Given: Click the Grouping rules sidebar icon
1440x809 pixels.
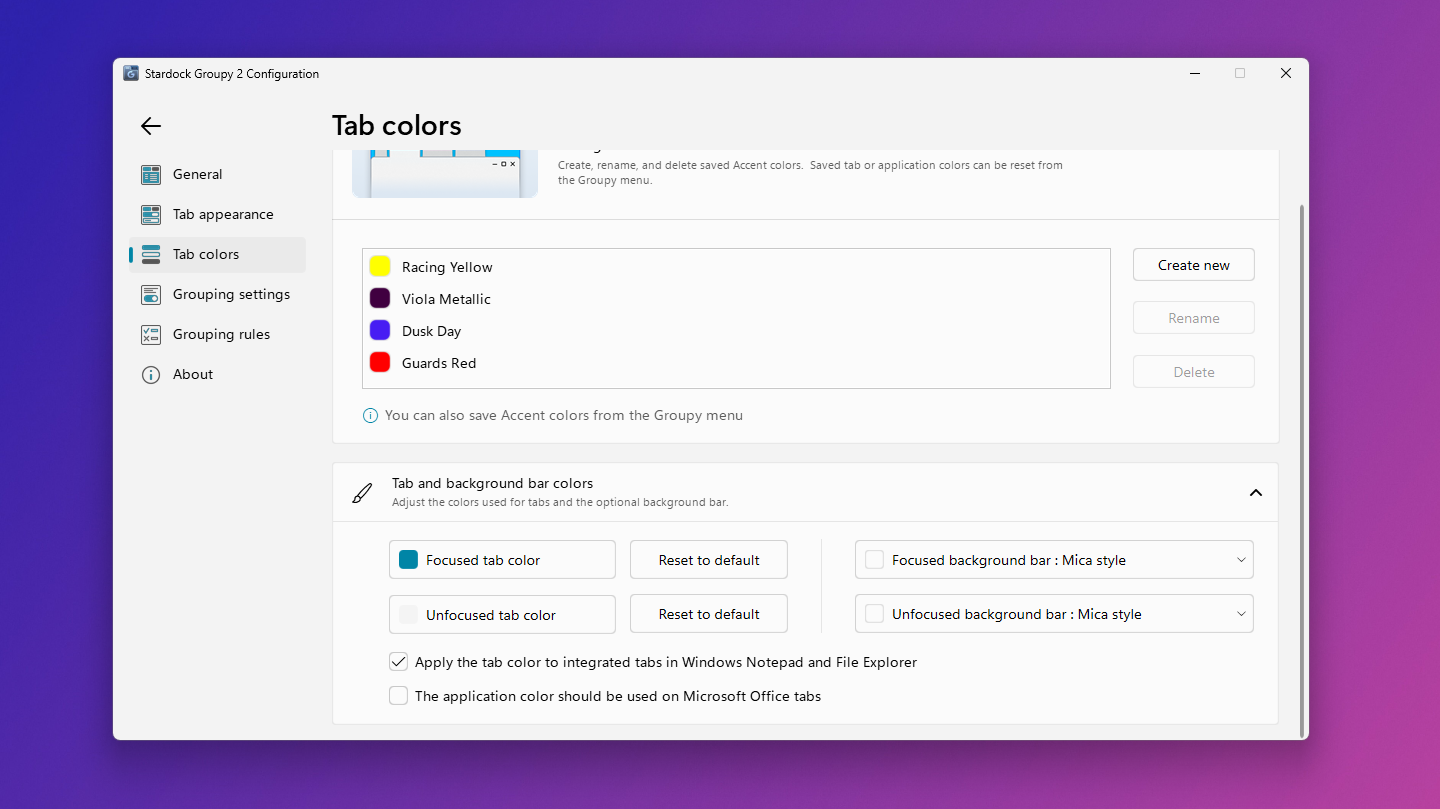Looking at the screenshot, I should click(x=151, y=335).
